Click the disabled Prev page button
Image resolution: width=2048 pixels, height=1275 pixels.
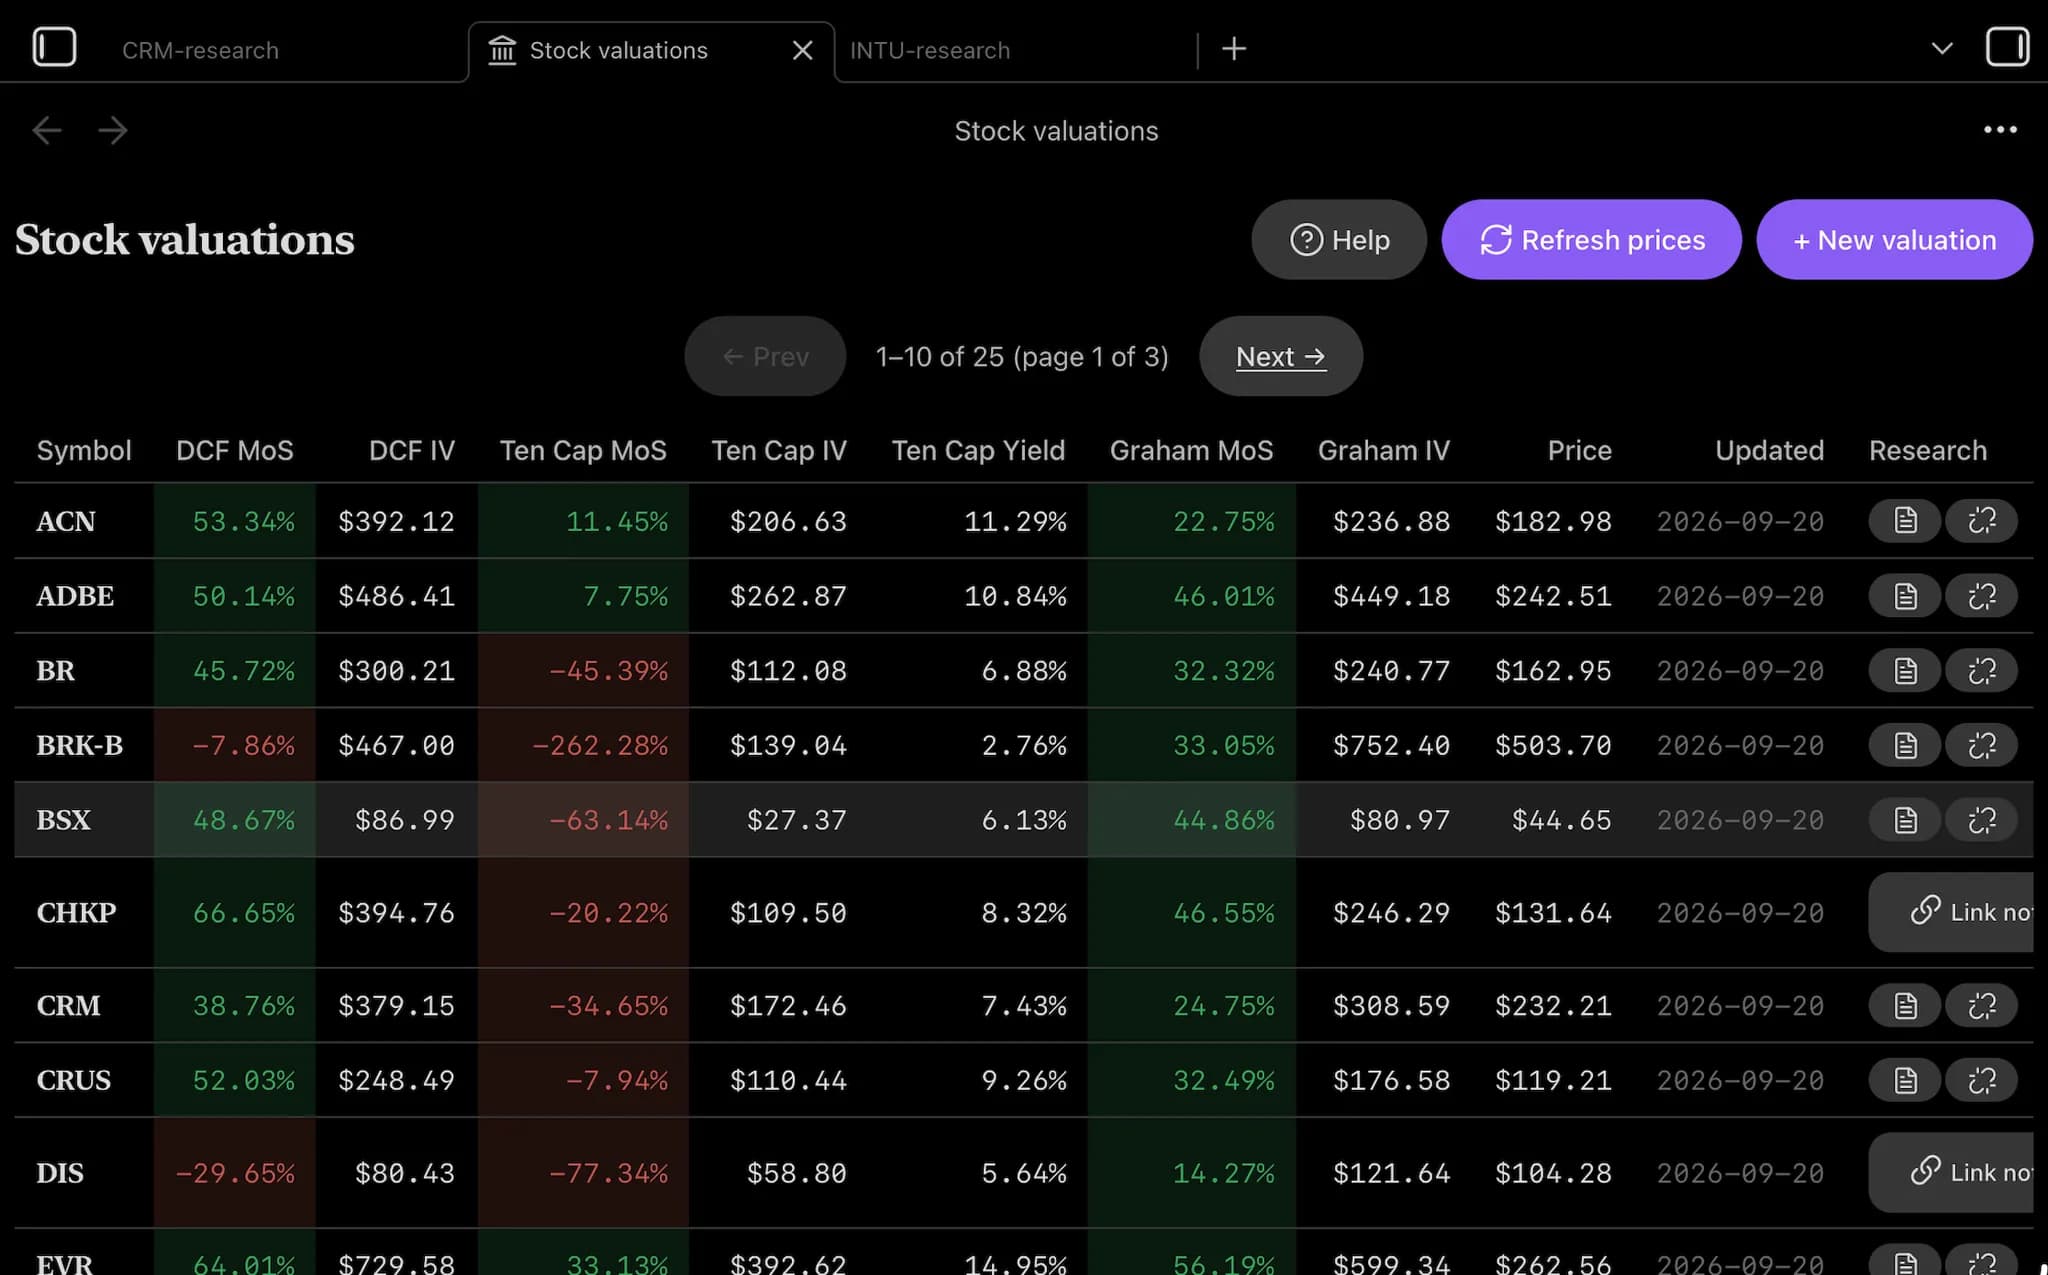[x=765, y=357]
